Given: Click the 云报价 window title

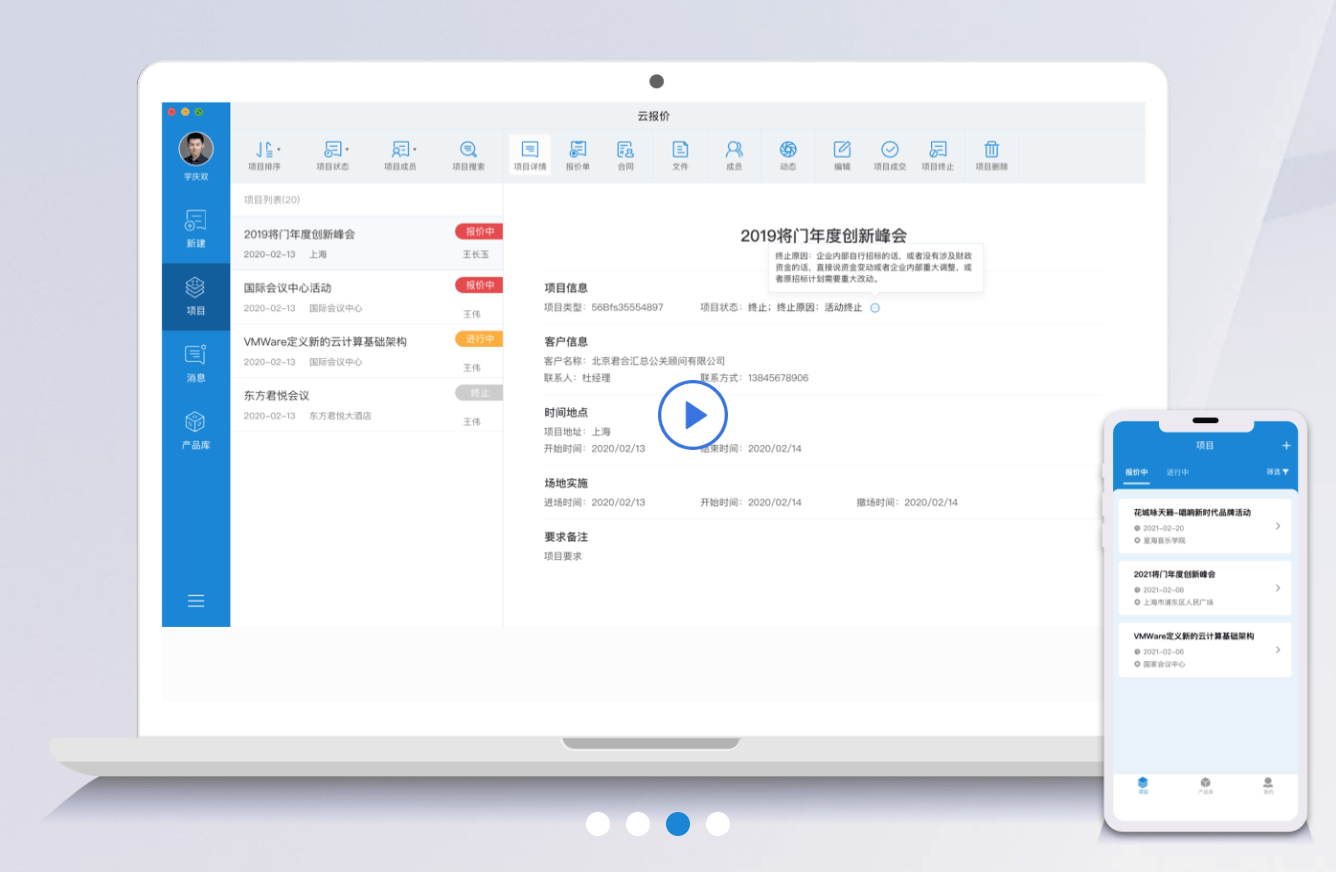Looking at the screenshot, I should (654, 116).
